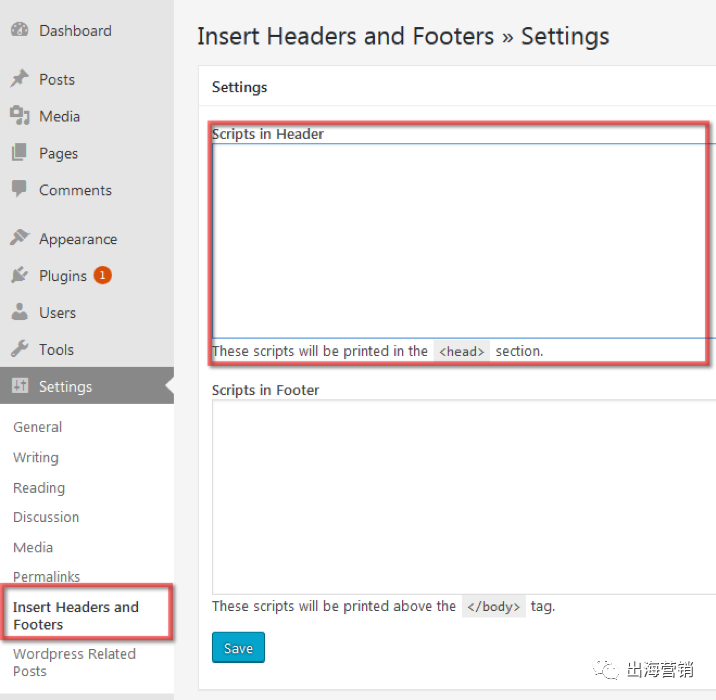Click the Posts pushpin icon
This screenshot has height=700, width=716.
20,79
